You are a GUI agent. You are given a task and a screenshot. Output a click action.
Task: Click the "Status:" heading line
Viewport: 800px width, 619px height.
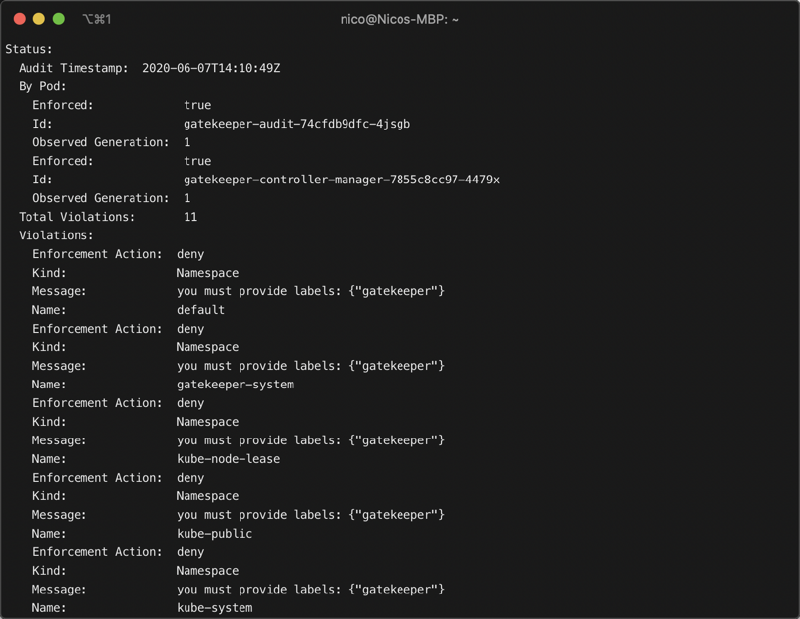[29, 49]
